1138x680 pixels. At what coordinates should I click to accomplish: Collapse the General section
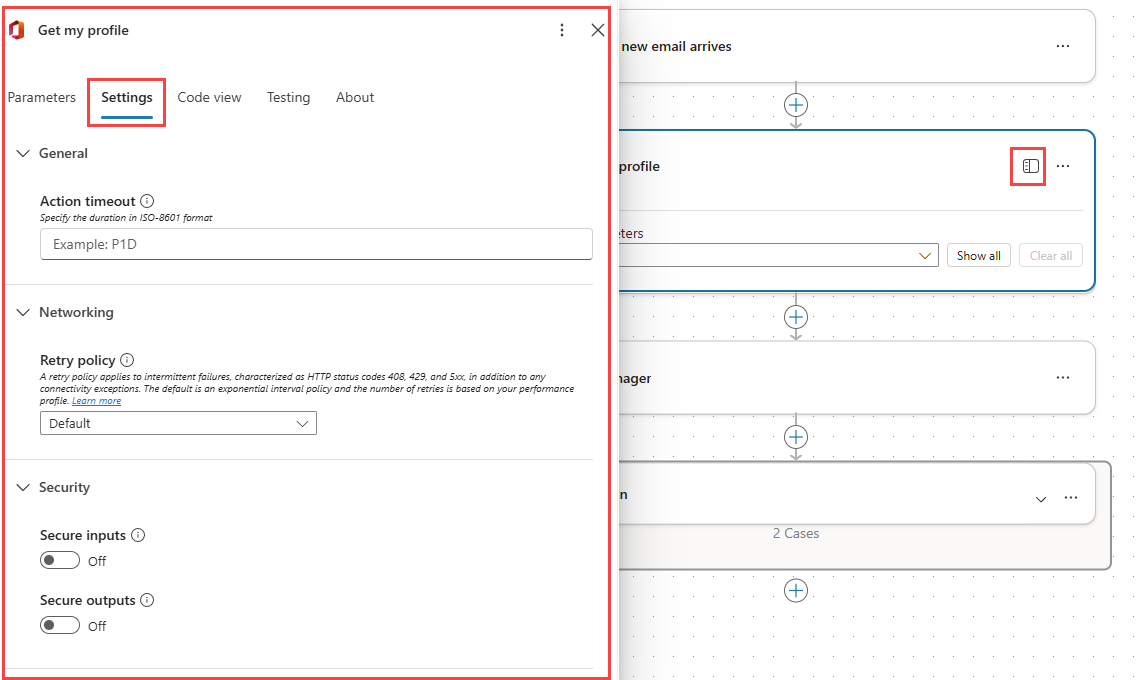point(23,153)
